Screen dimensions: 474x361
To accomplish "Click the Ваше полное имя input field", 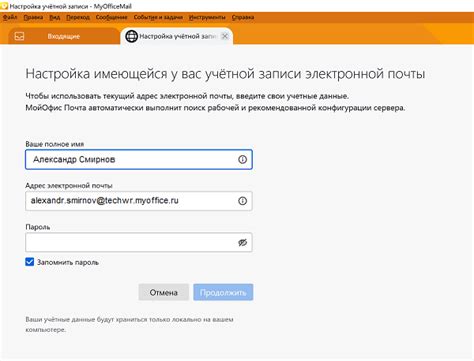I will [x=139, y=160].
